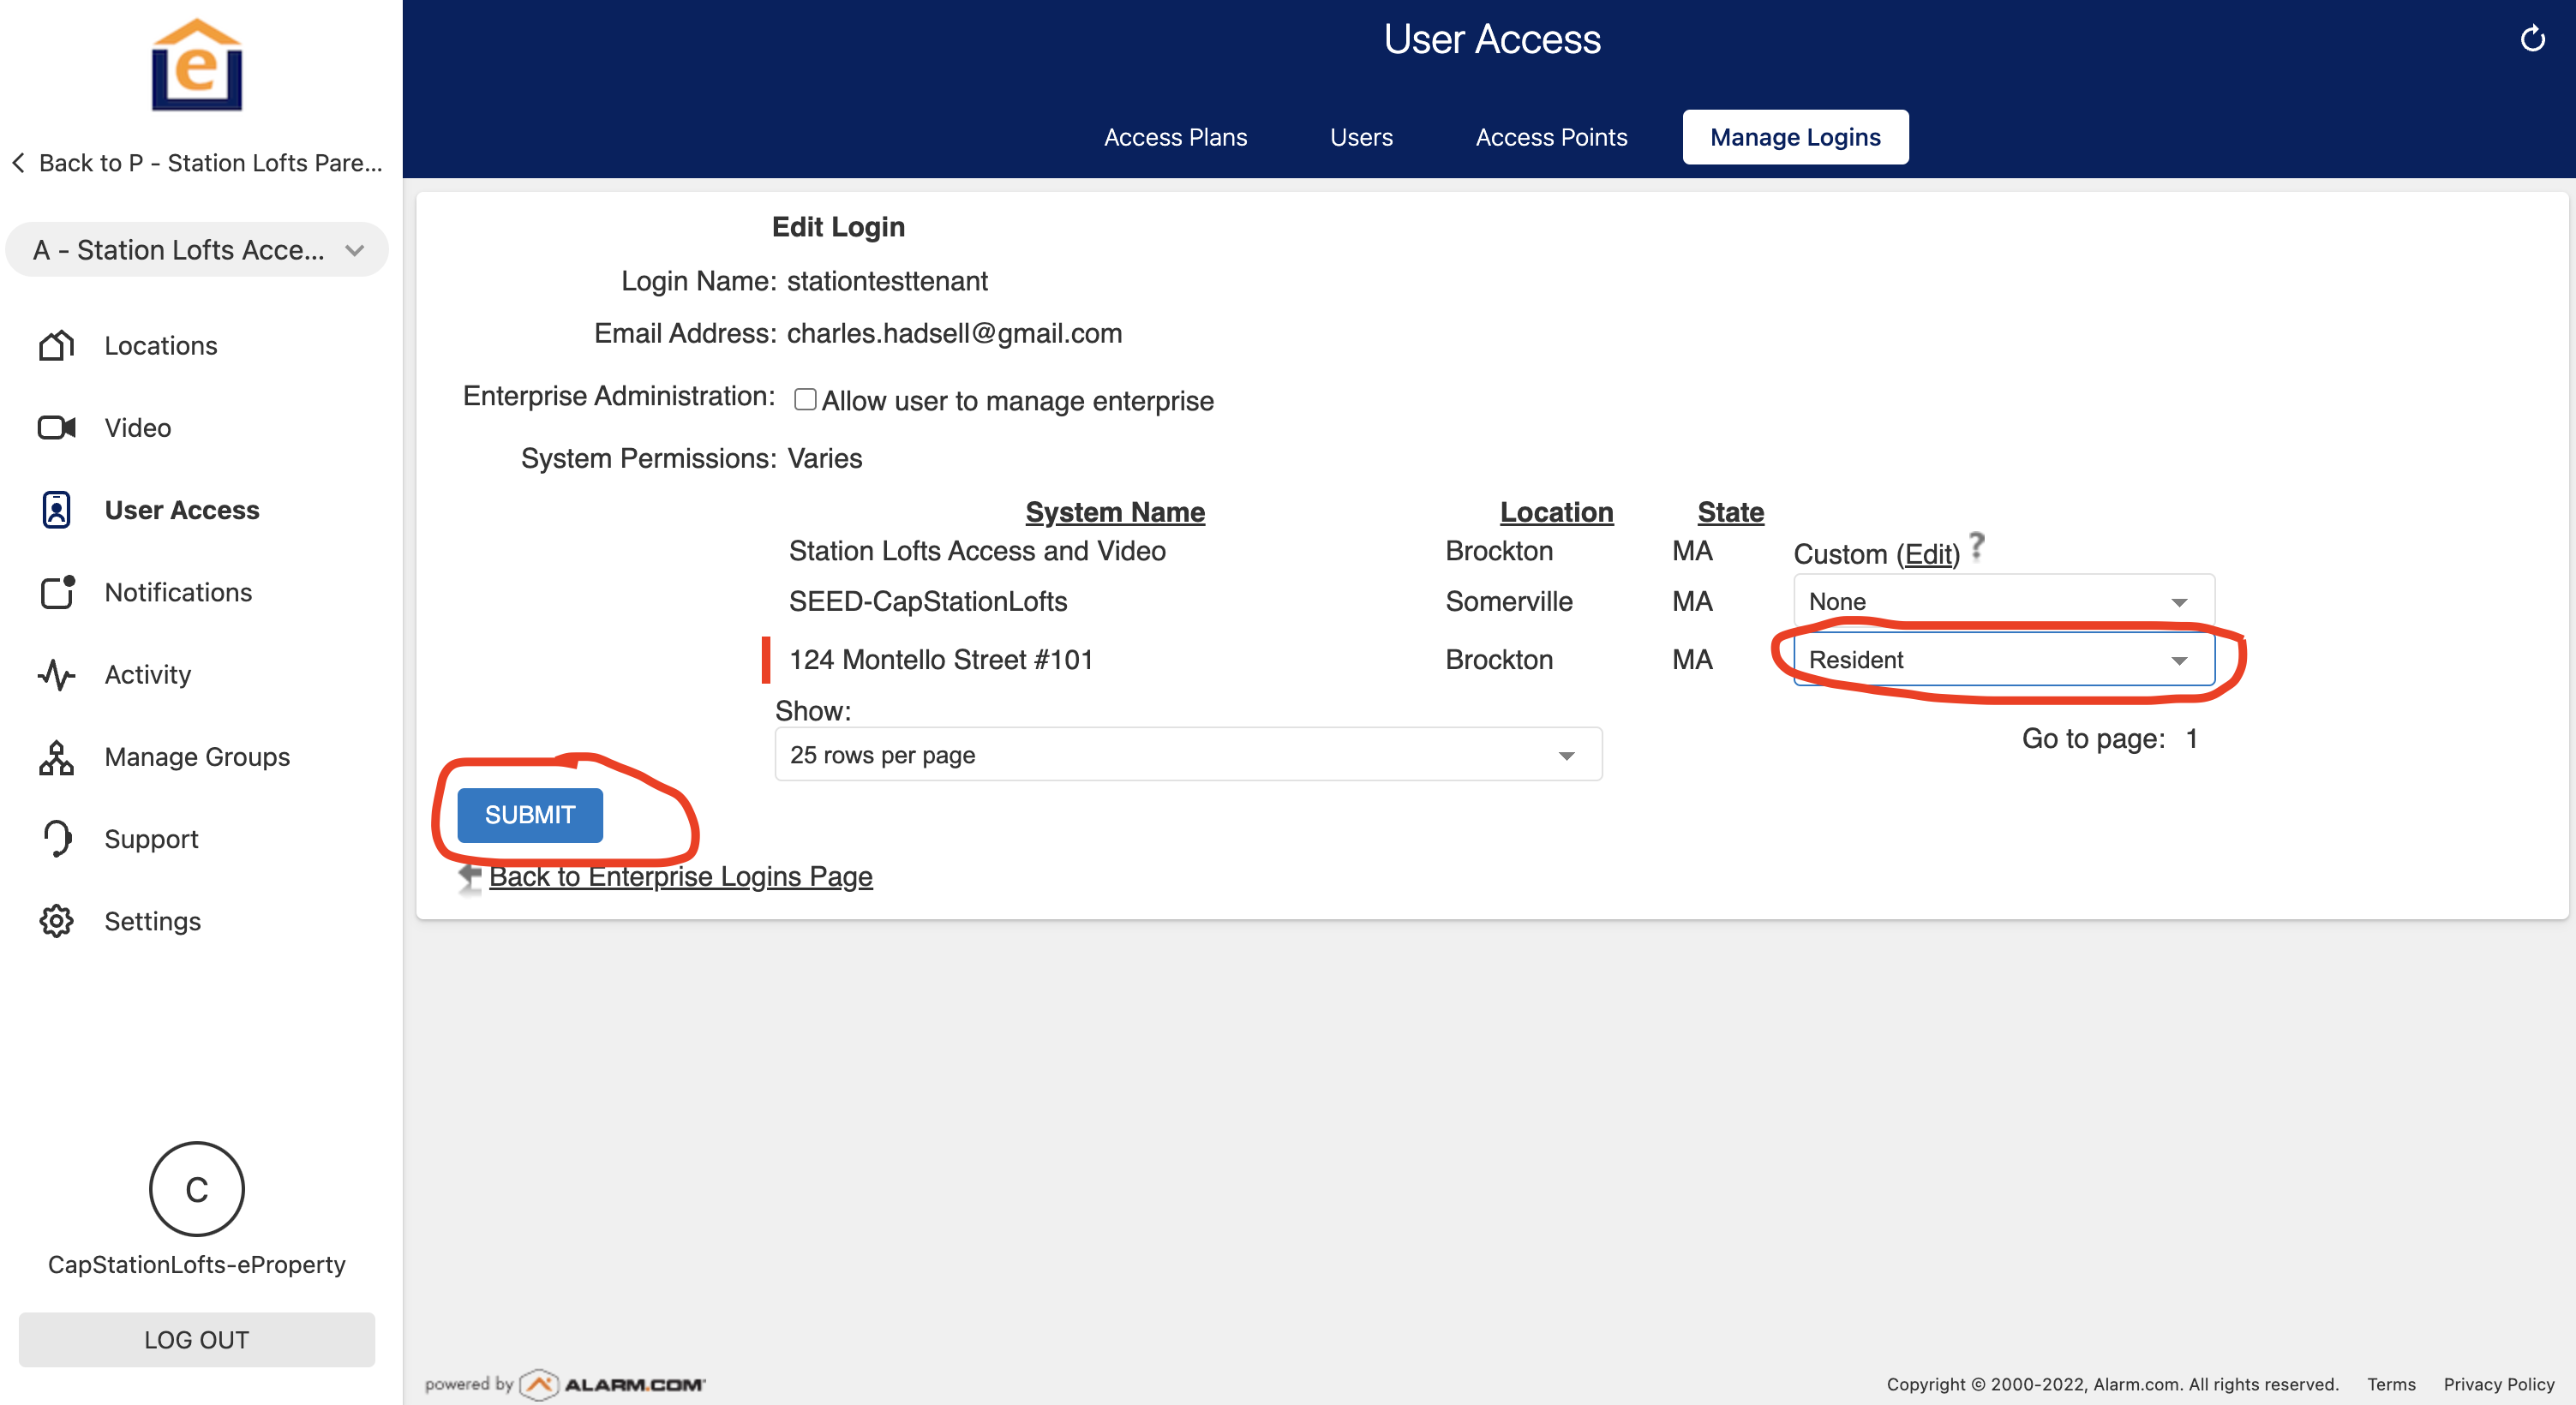Open the A - Station Lofts Access selector
2576x1405 pixels.
pyautogui.click(x=197, y=249)
